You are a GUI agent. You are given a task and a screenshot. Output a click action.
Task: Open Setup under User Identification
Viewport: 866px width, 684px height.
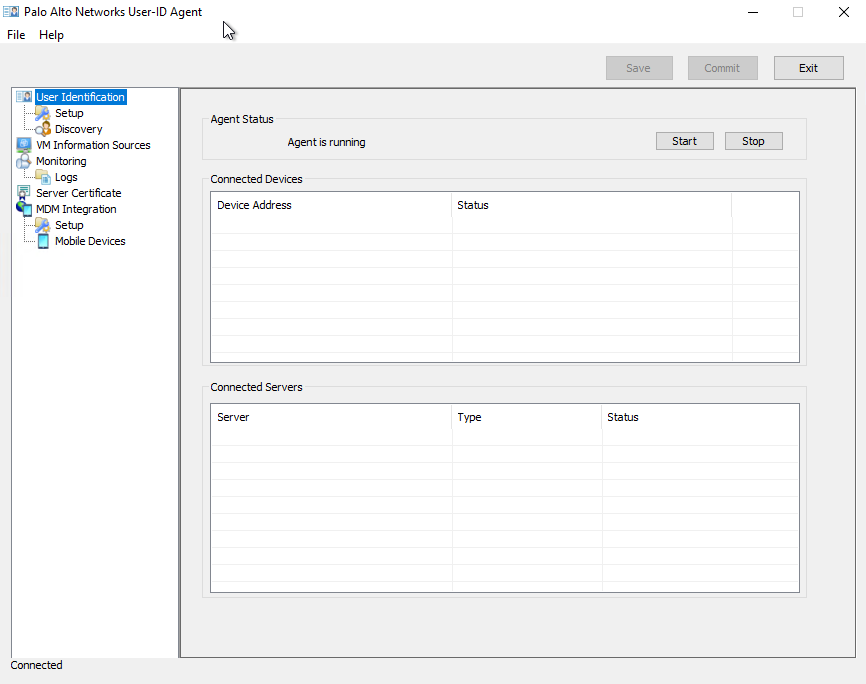69,113
